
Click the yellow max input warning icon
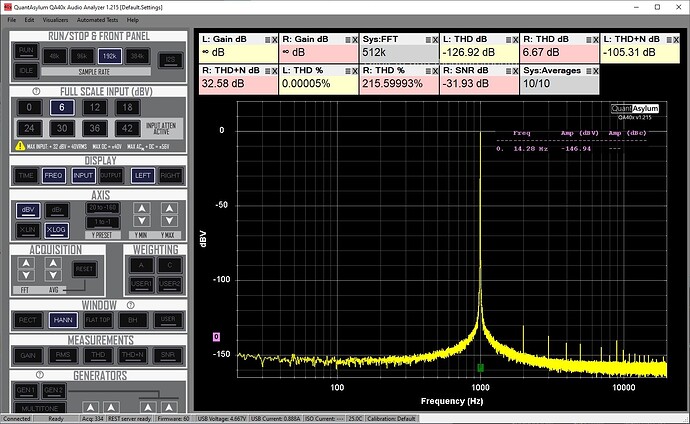coord(20,146)
